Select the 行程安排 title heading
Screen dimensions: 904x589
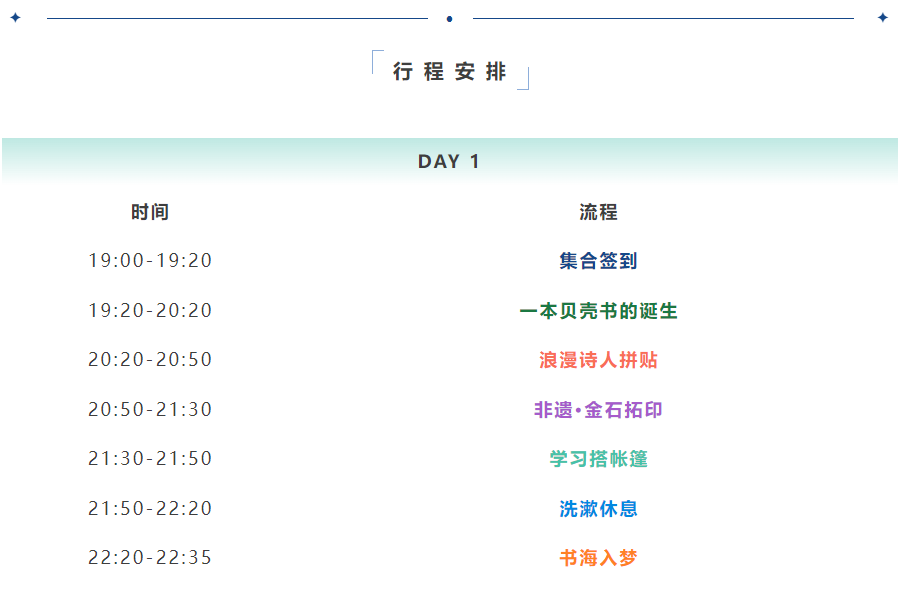tap(450, 72)
